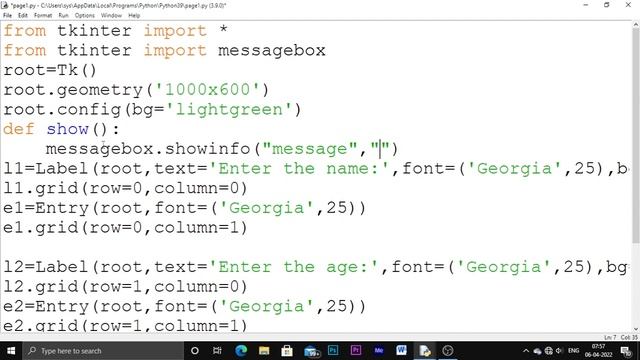640x360 pixels.
Task: Open the OBS Studio taskbar icon
Action: point(448,351)
